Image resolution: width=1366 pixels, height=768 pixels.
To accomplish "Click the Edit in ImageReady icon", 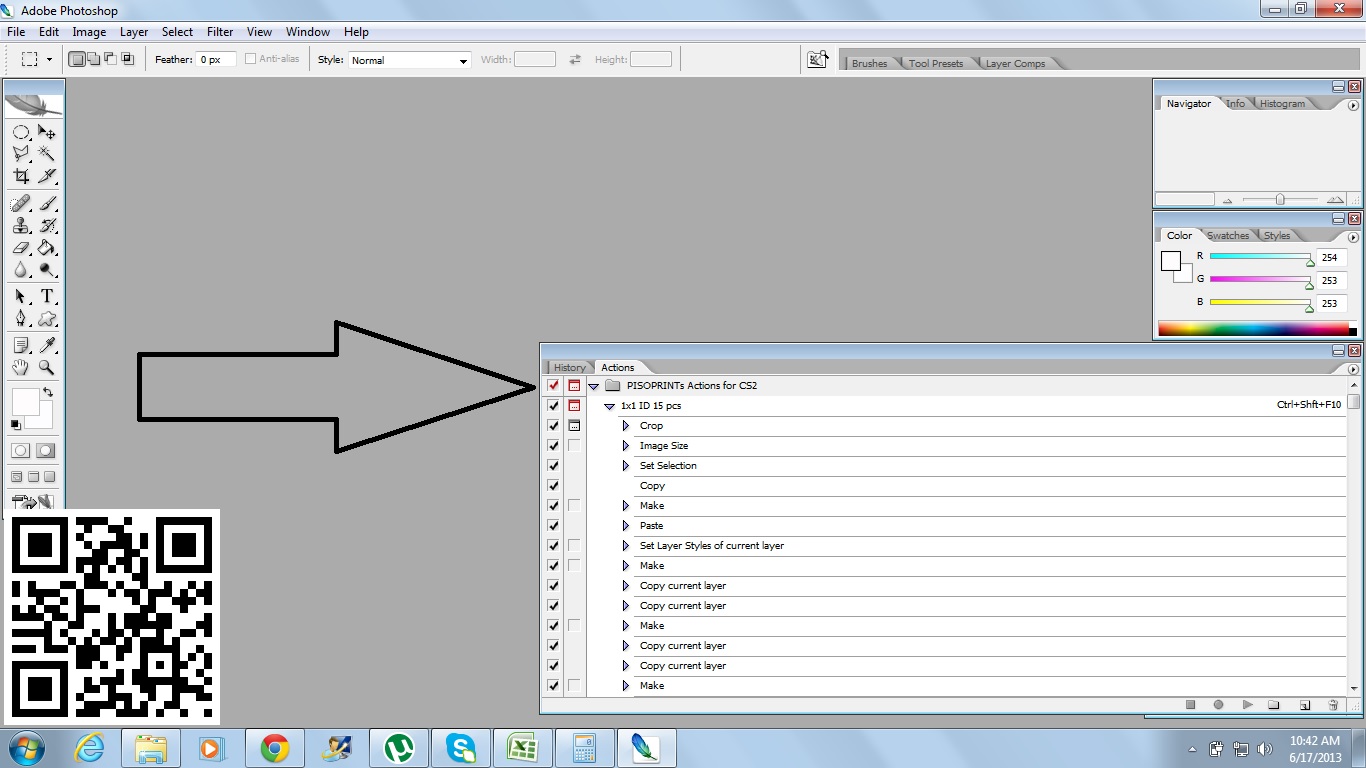I will (34, 502).
